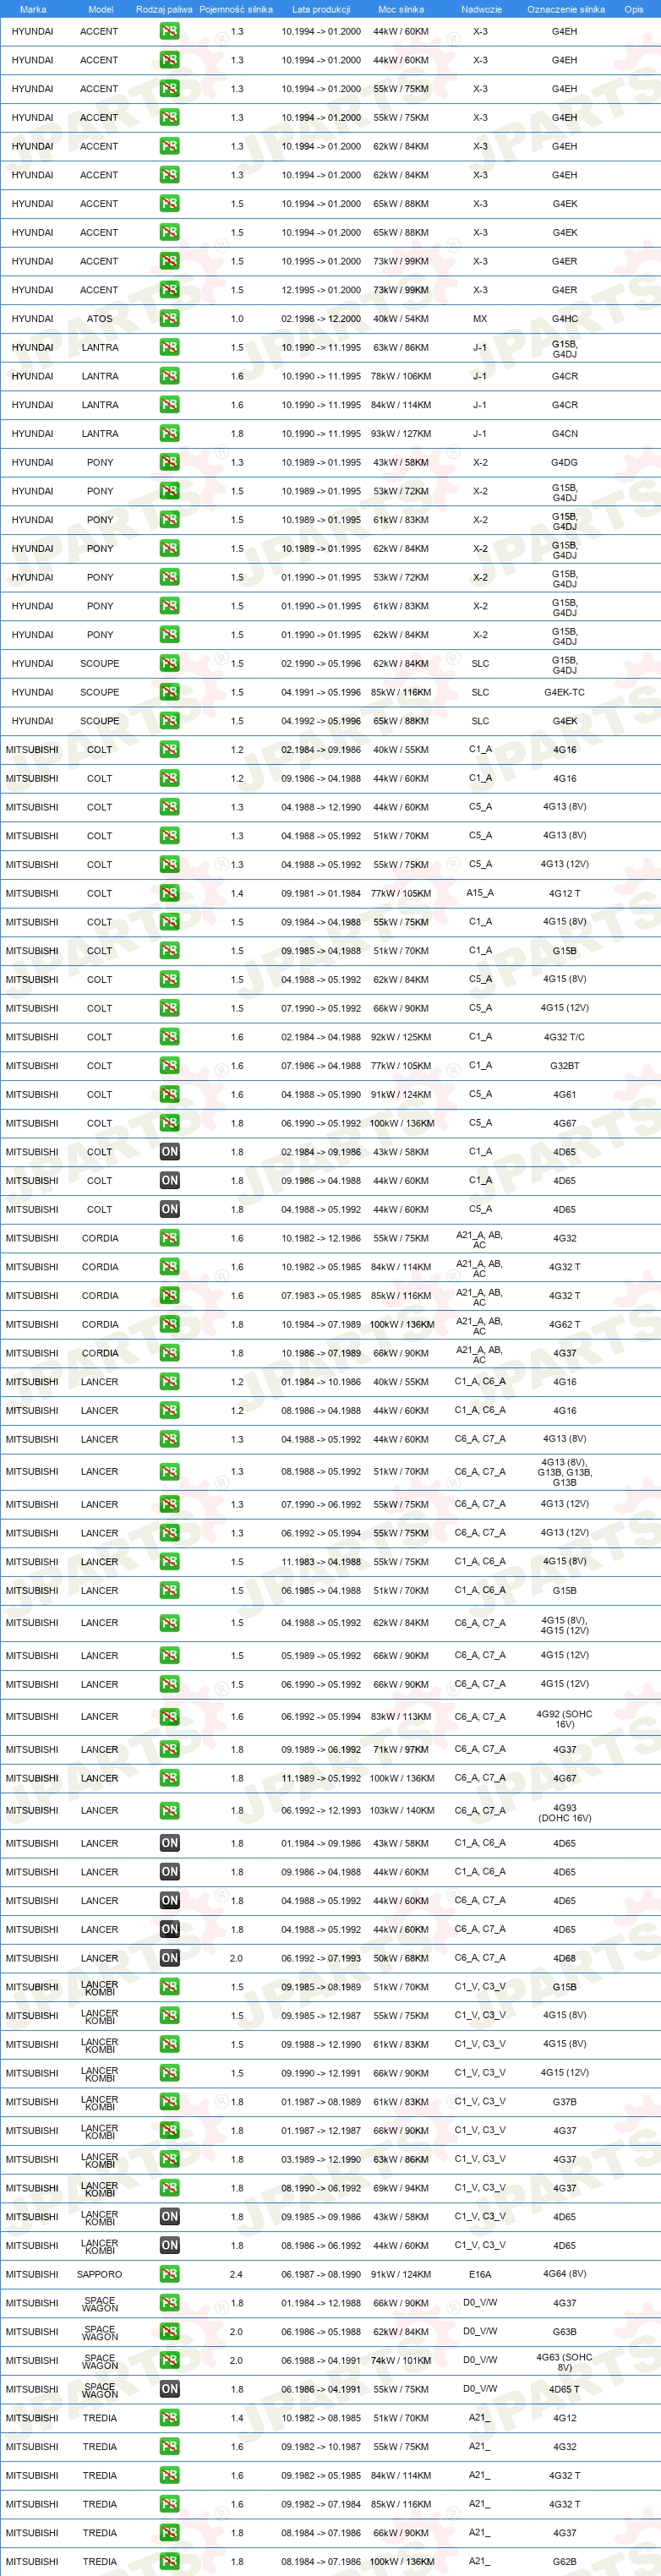661x2576 pixels.
Task: Select engine code 4D65 T
Action: click(x=565, y=2389)
